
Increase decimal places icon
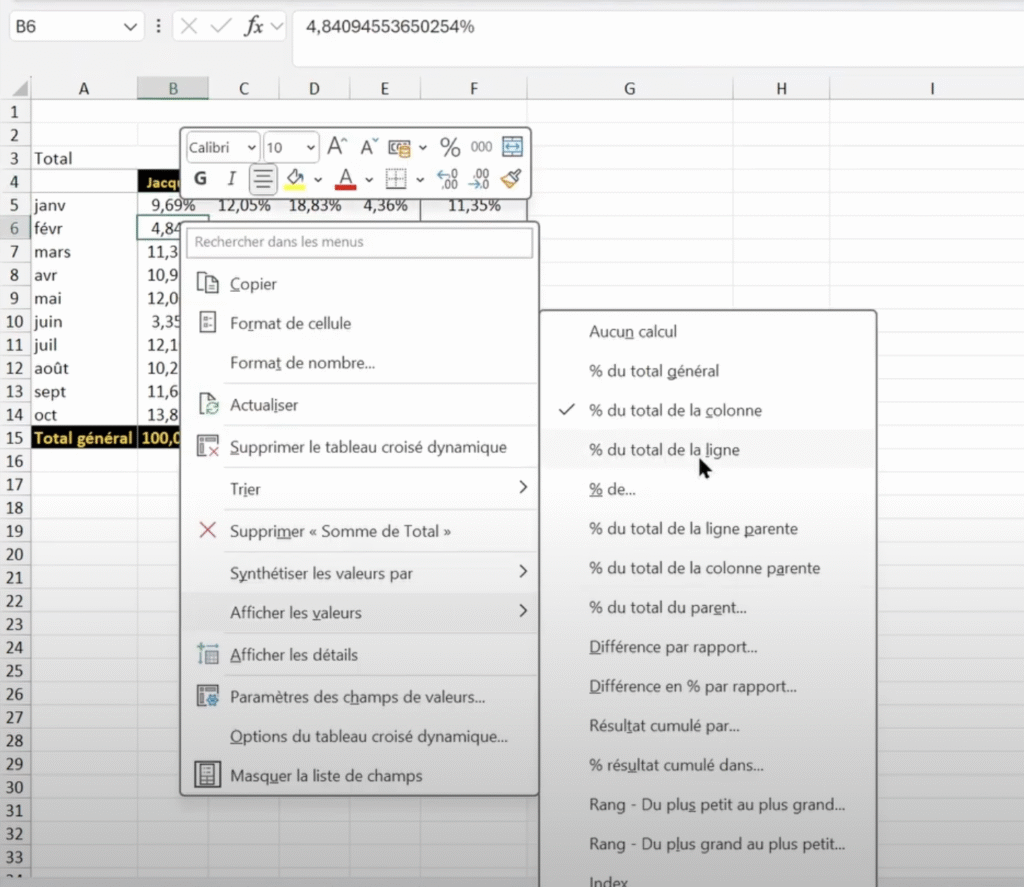448,178
